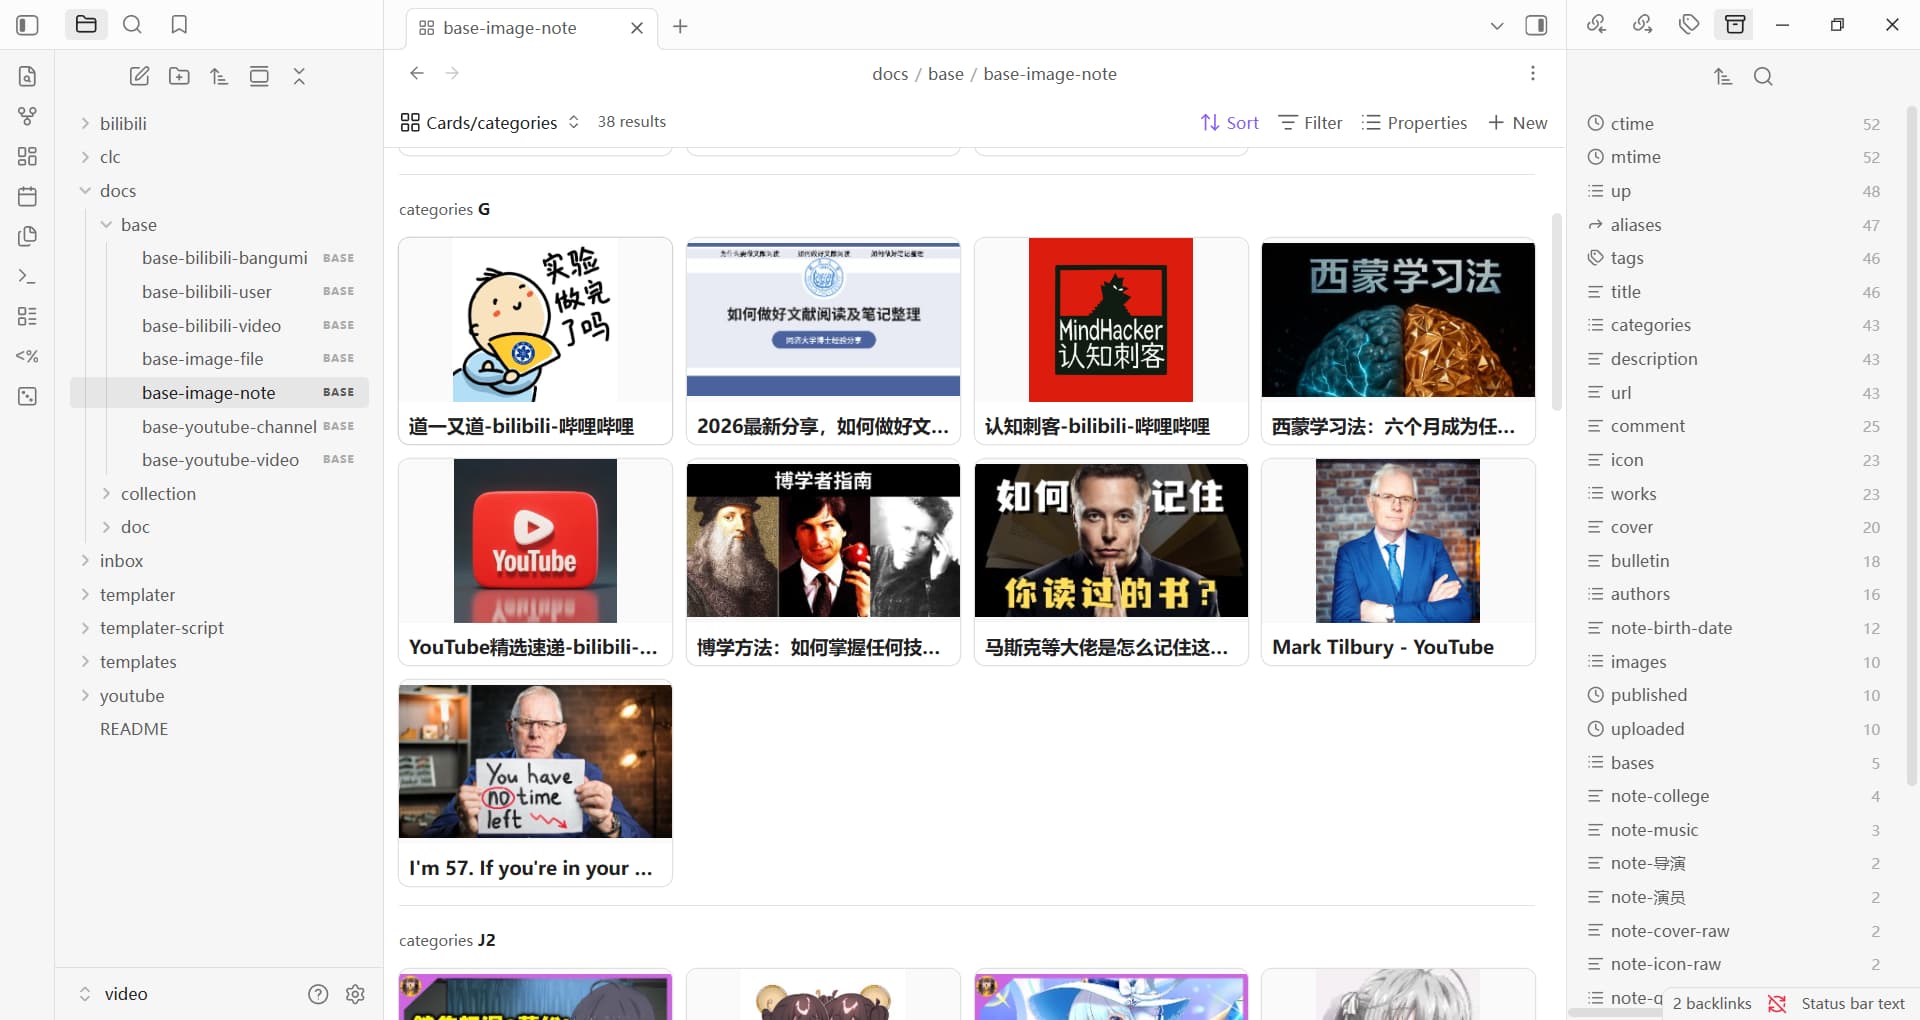Open more options for base-image-note

[1532, 73]
